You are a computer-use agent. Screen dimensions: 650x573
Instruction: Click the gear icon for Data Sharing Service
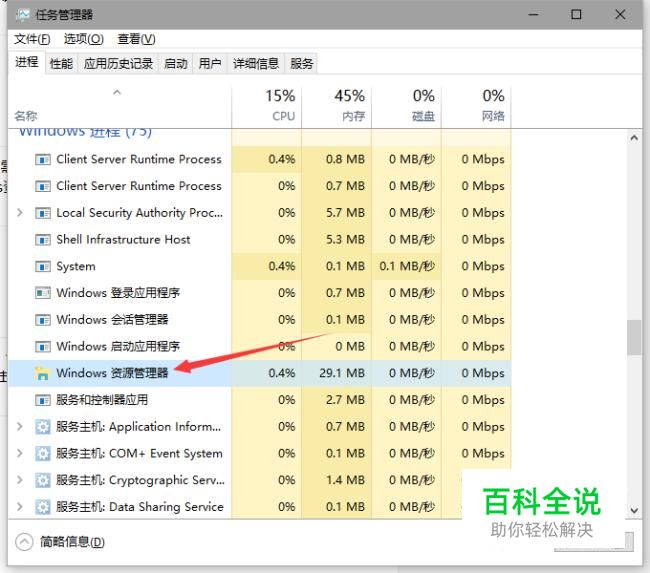click(43, 507)
